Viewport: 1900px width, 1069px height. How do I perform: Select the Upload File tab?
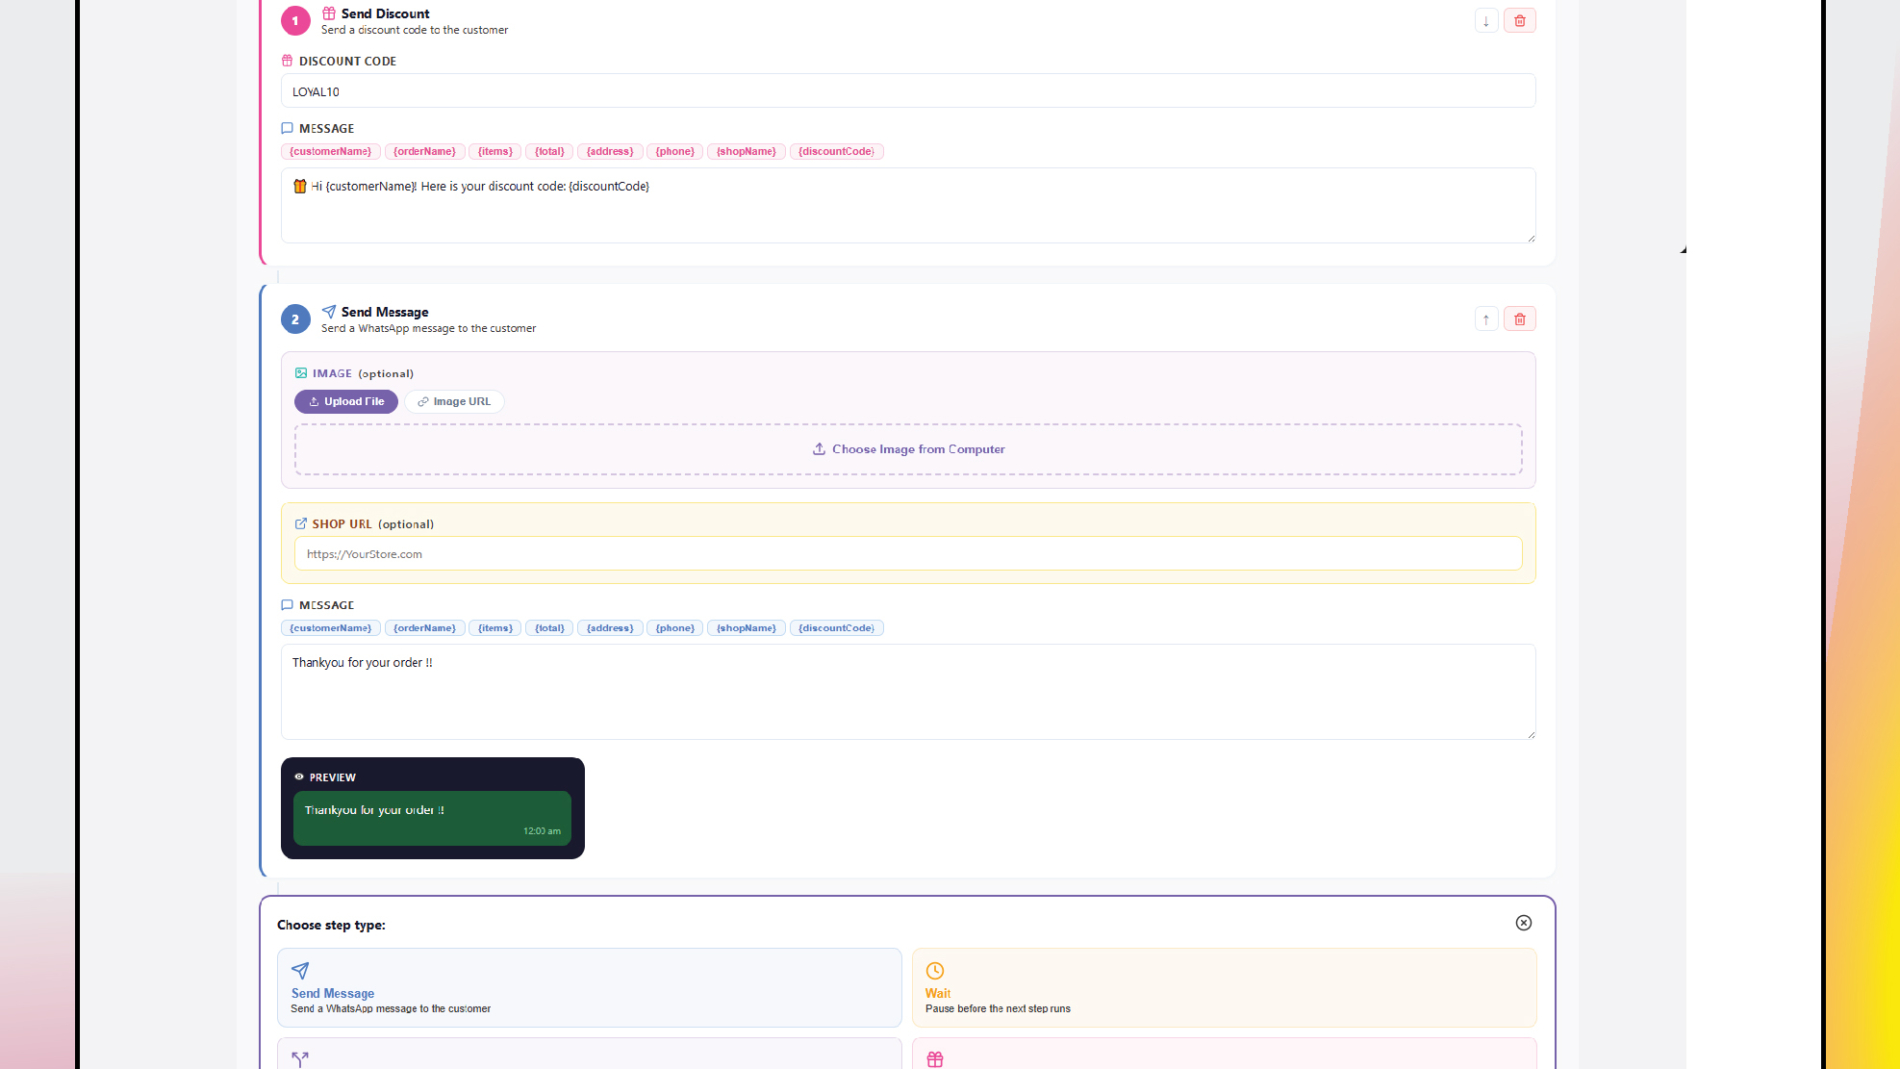tap(346, 401)
